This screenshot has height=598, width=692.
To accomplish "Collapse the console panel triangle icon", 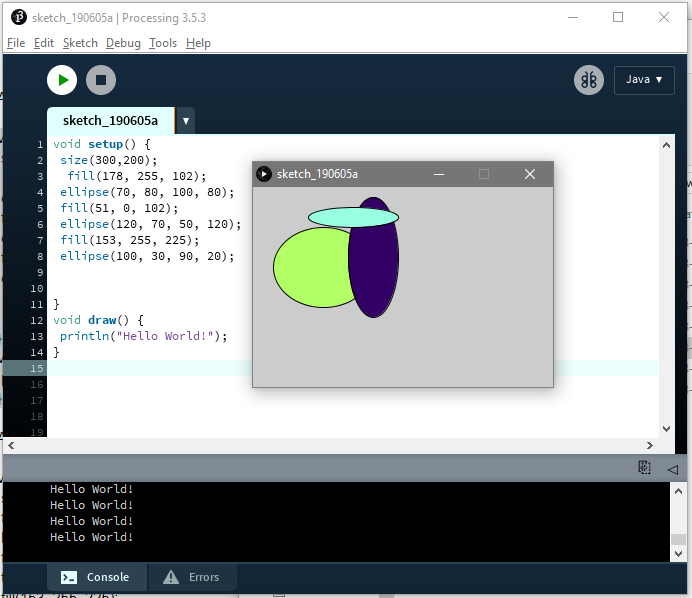I will [673, 469].
